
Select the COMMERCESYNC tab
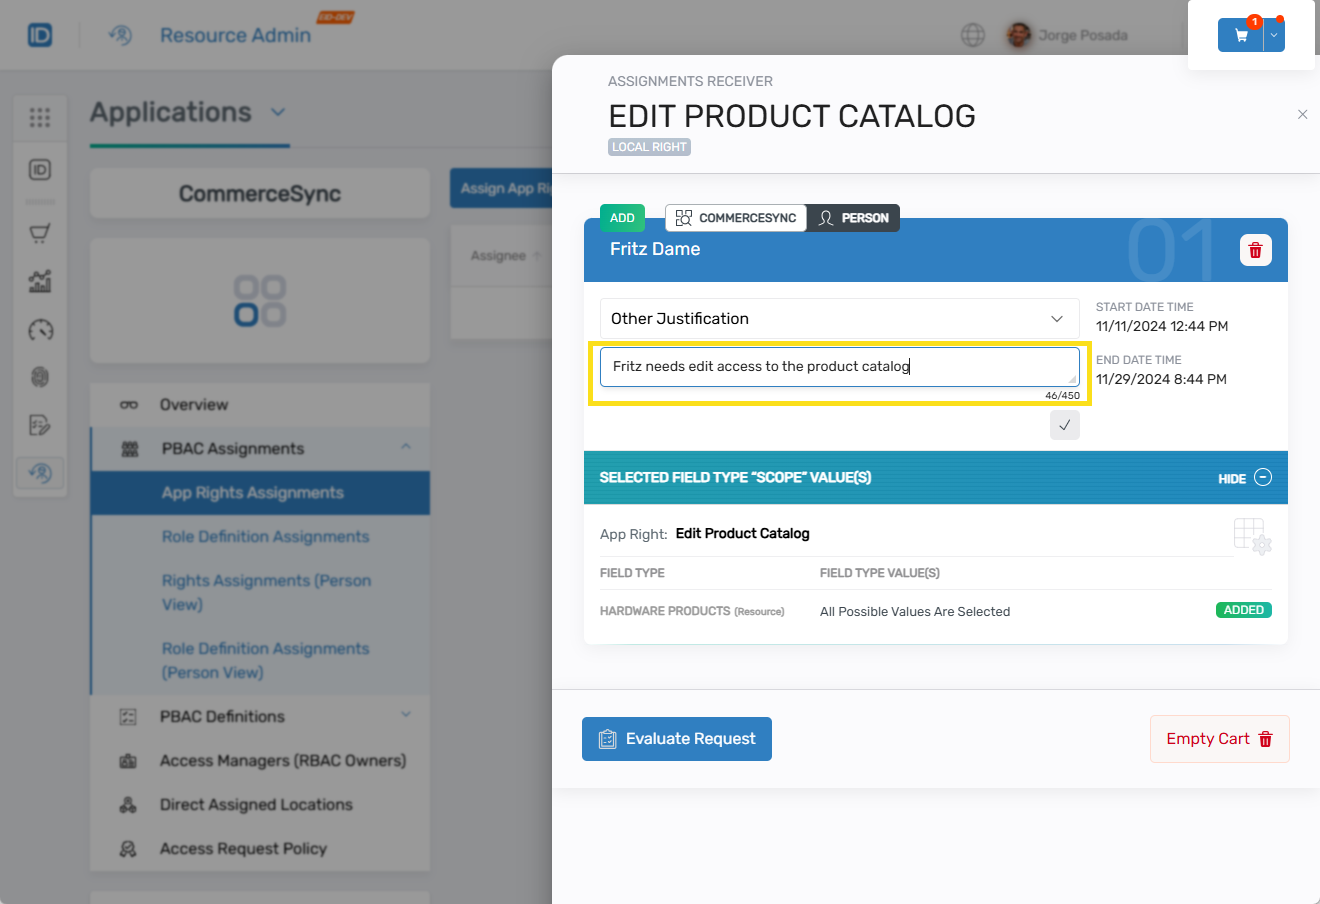click(x=736, y=218)
